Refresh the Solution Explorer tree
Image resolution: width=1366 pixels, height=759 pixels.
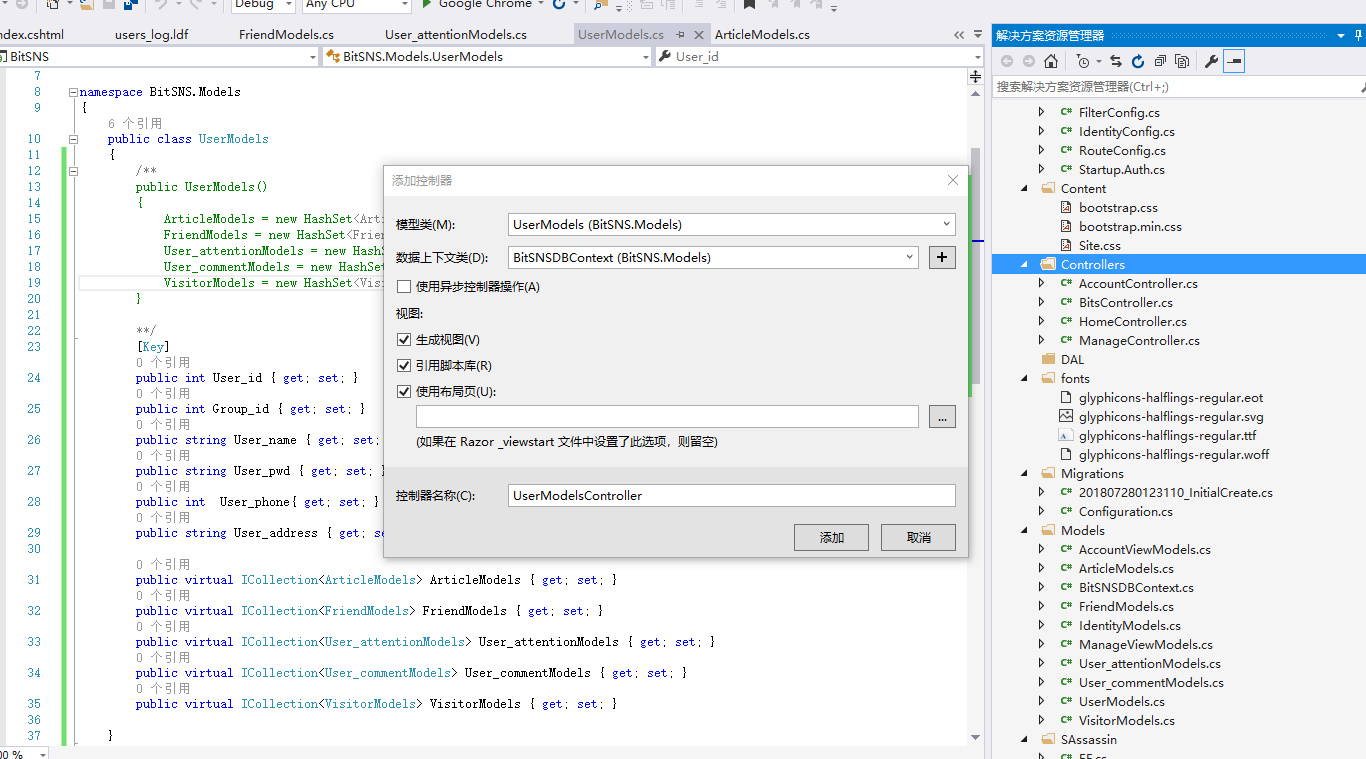point(1138,61)
